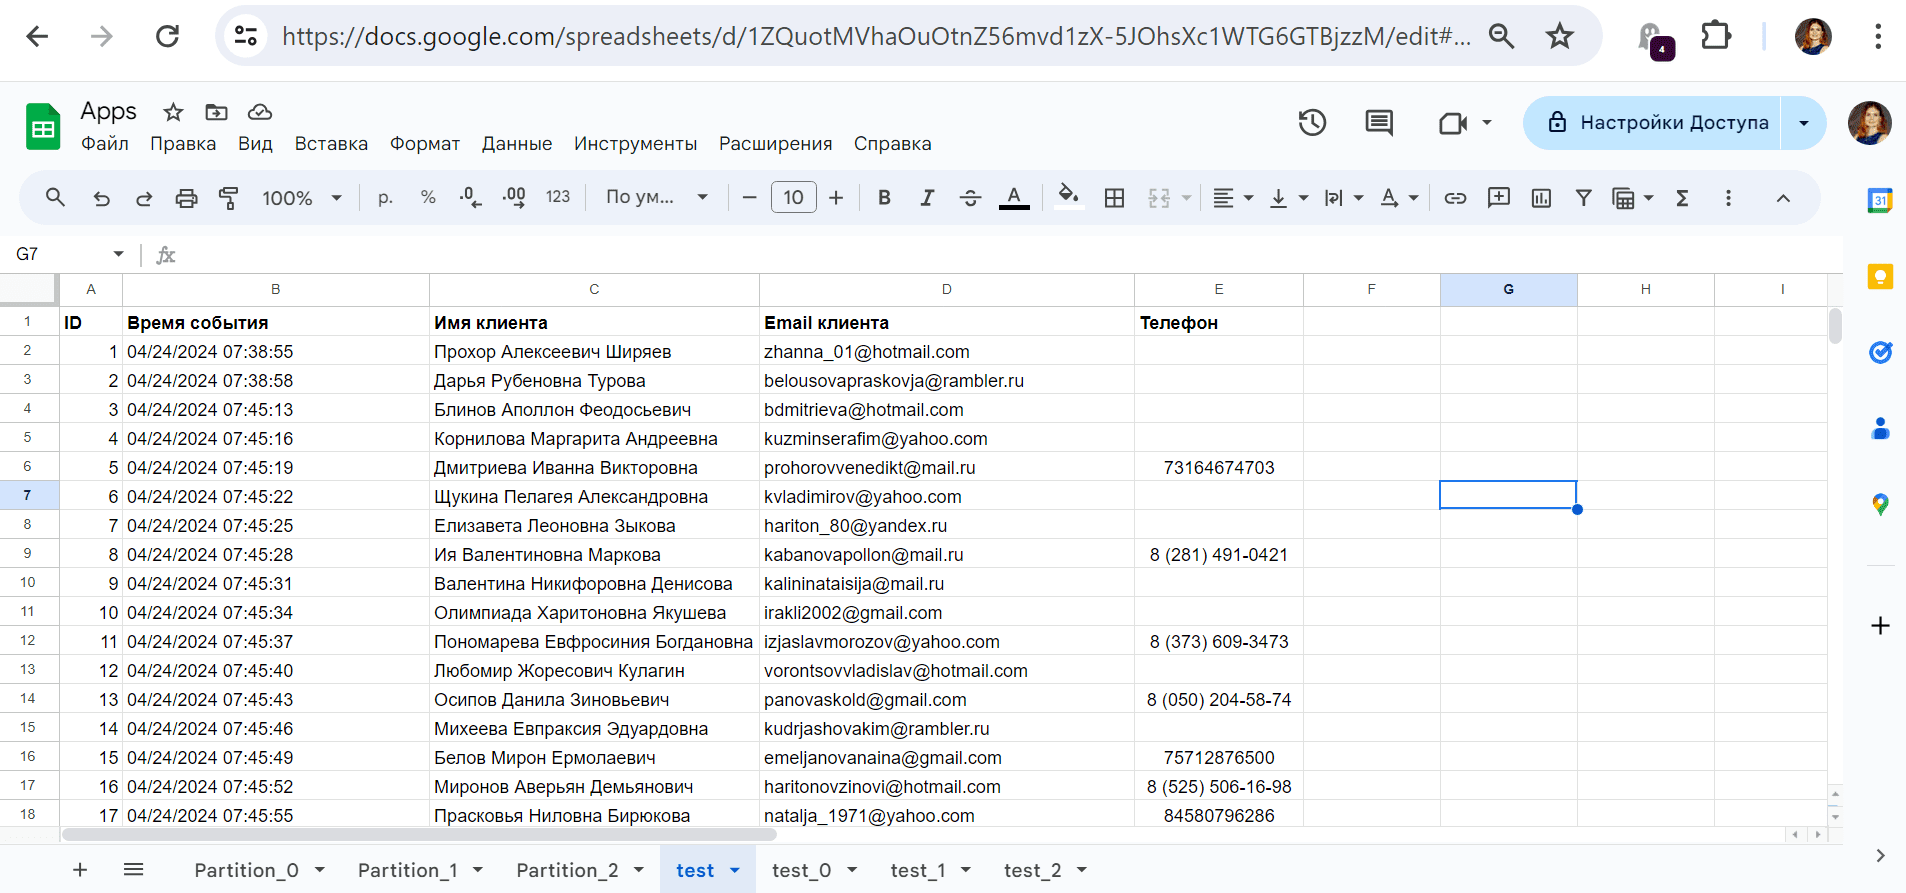Screen dimensions: 1906x893
Task: Open the Правка menu
Action: click(183, 144)
